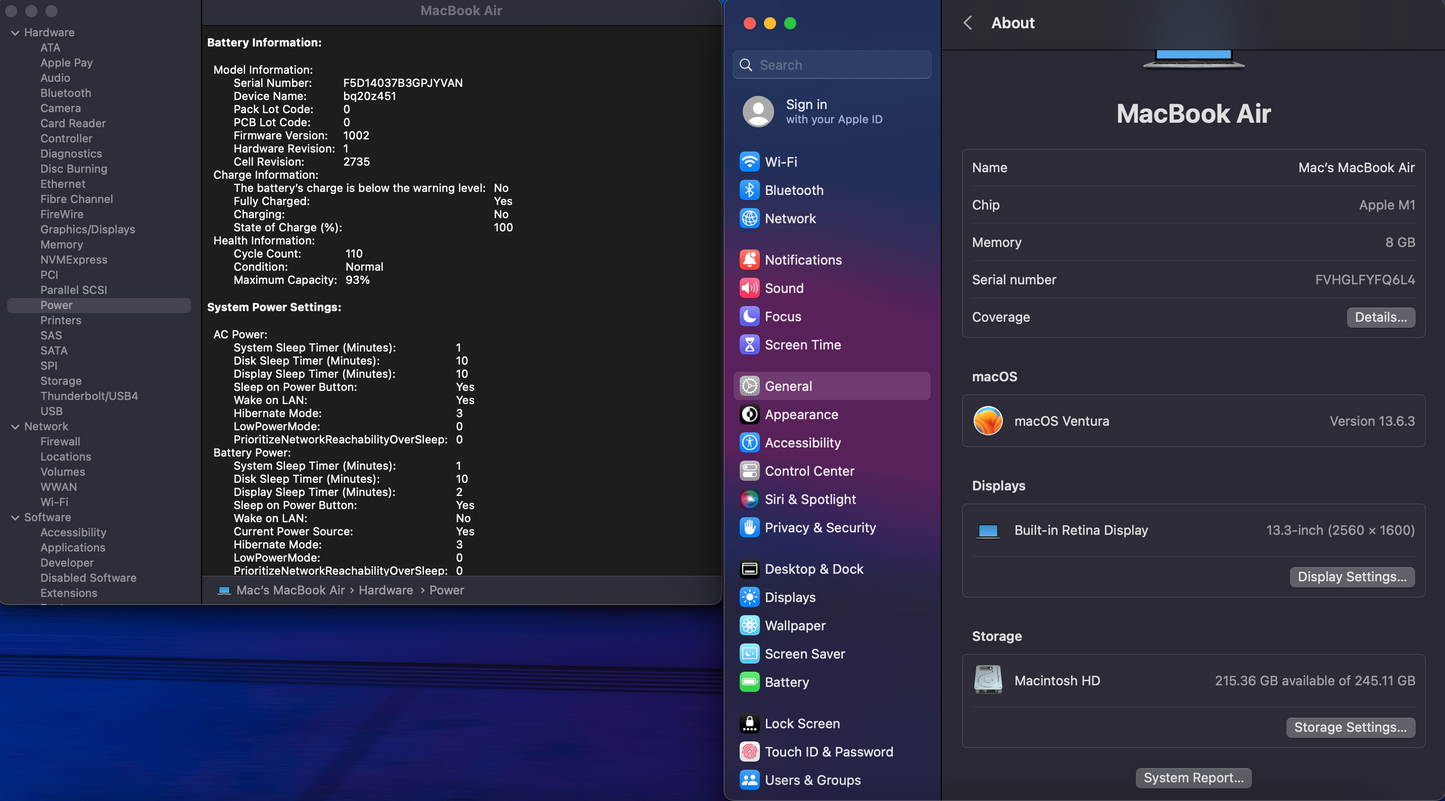This screenshot has height=801, width=1445.
Task: Collapse the Software tree section
Action: point(15,518)
